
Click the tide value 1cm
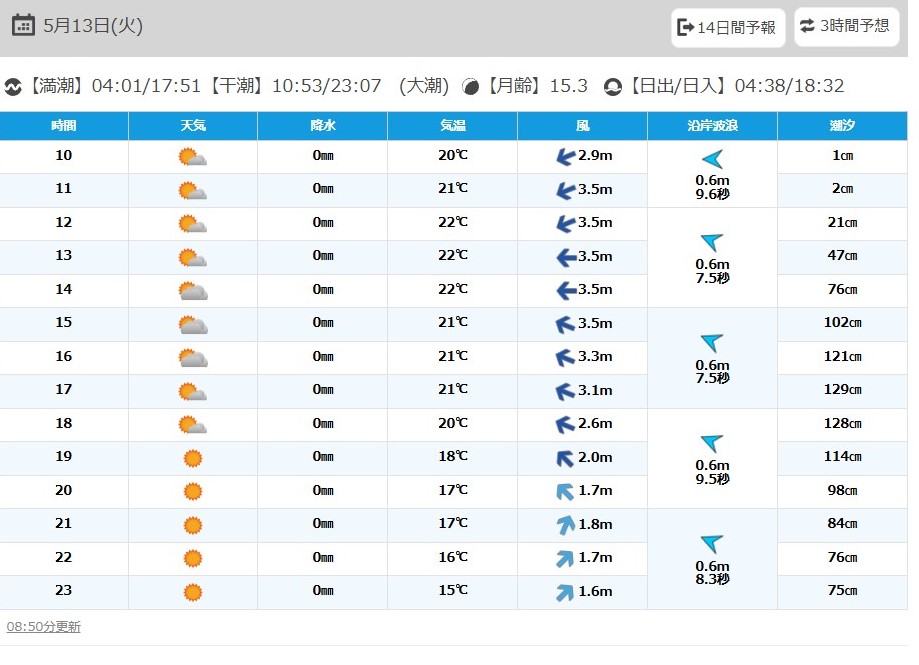(843, 155)
